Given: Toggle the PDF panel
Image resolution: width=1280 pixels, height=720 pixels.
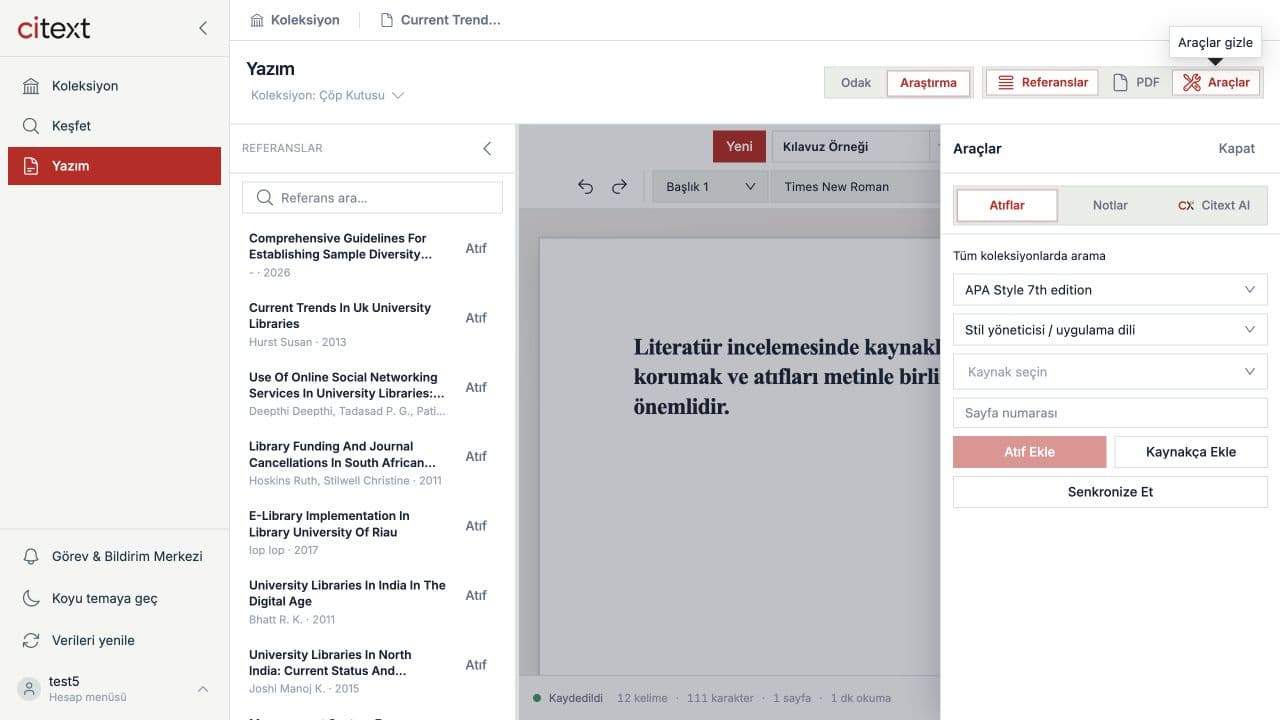Looking at the screenshot, I should 1136,83.
